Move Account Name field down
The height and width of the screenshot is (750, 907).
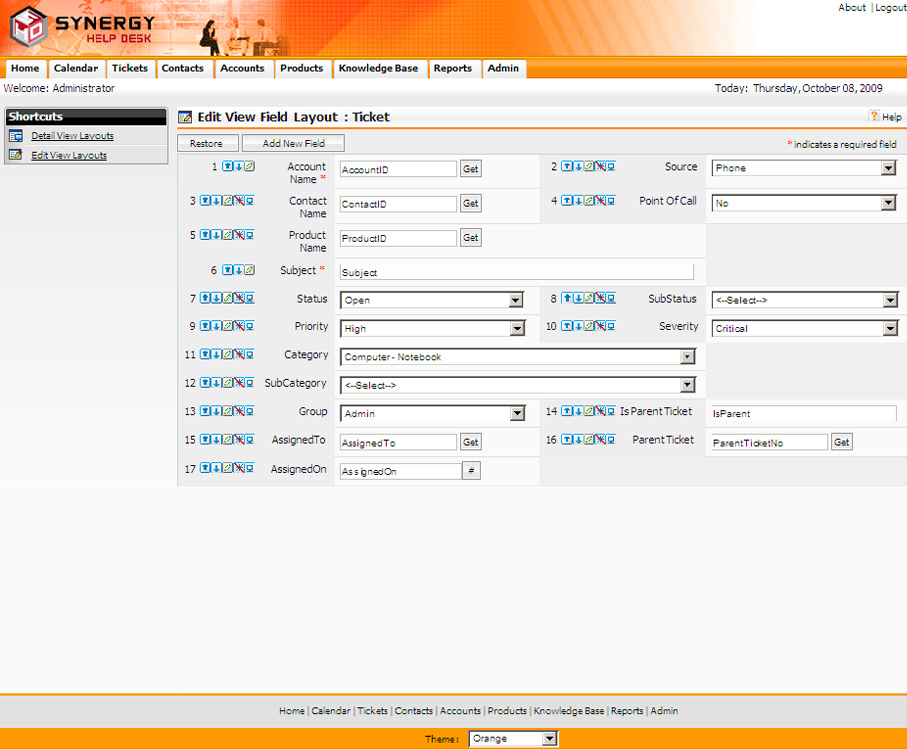point(239,167)
